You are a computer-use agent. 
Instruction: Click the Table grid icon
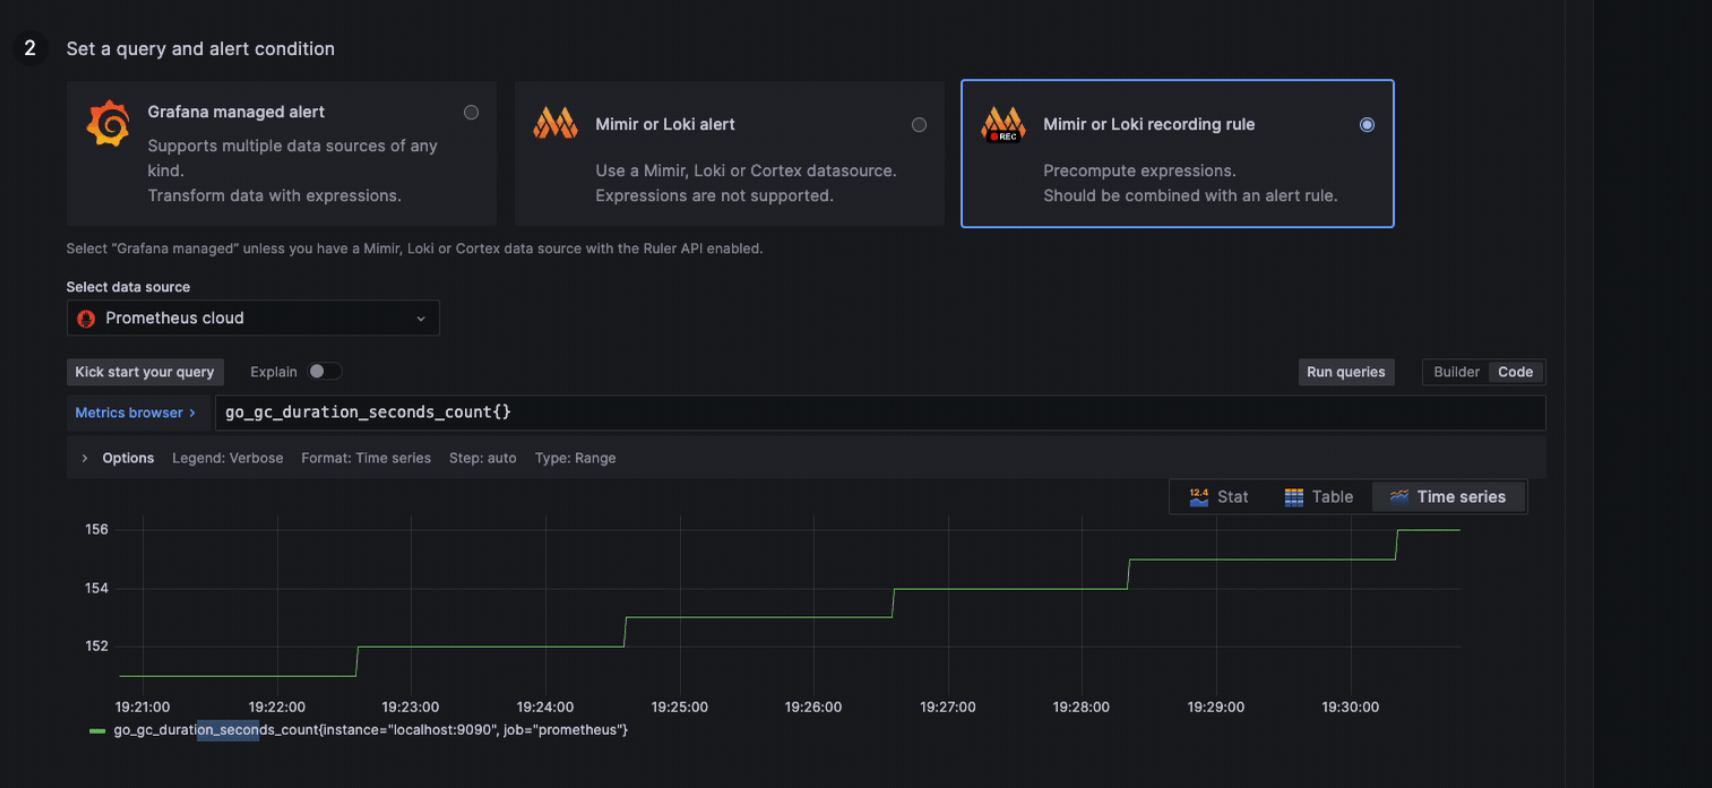[1294, 497]
